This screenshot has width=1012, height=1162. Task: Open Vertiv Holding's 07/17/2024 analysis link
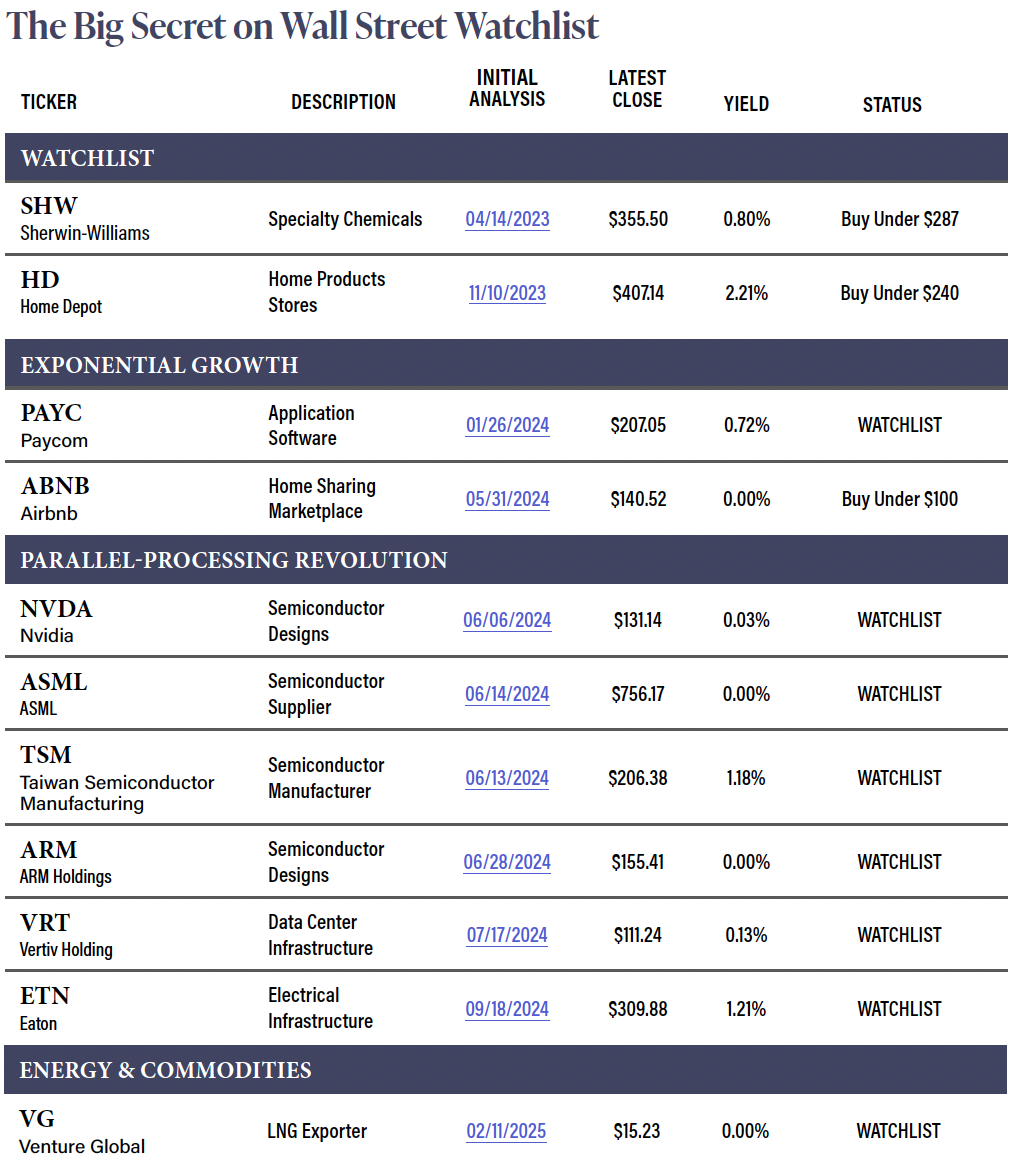[507, 935]
